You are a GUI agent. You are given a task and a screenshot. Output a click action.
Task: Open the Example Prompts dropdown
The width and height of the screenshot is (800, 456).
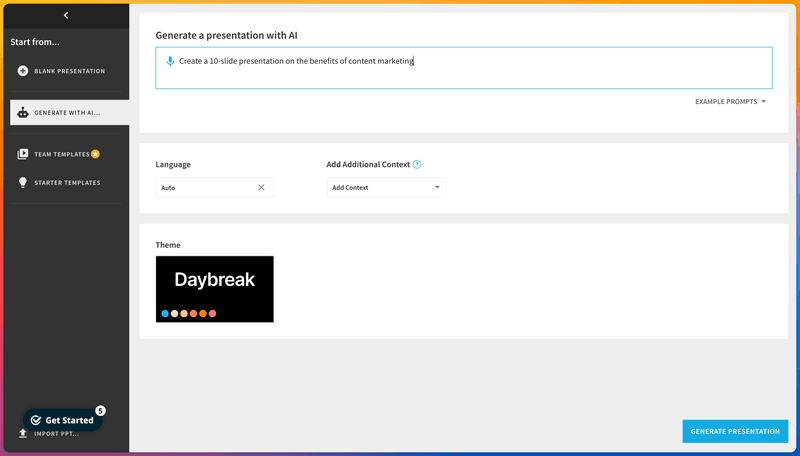click(x=730, y=102)
